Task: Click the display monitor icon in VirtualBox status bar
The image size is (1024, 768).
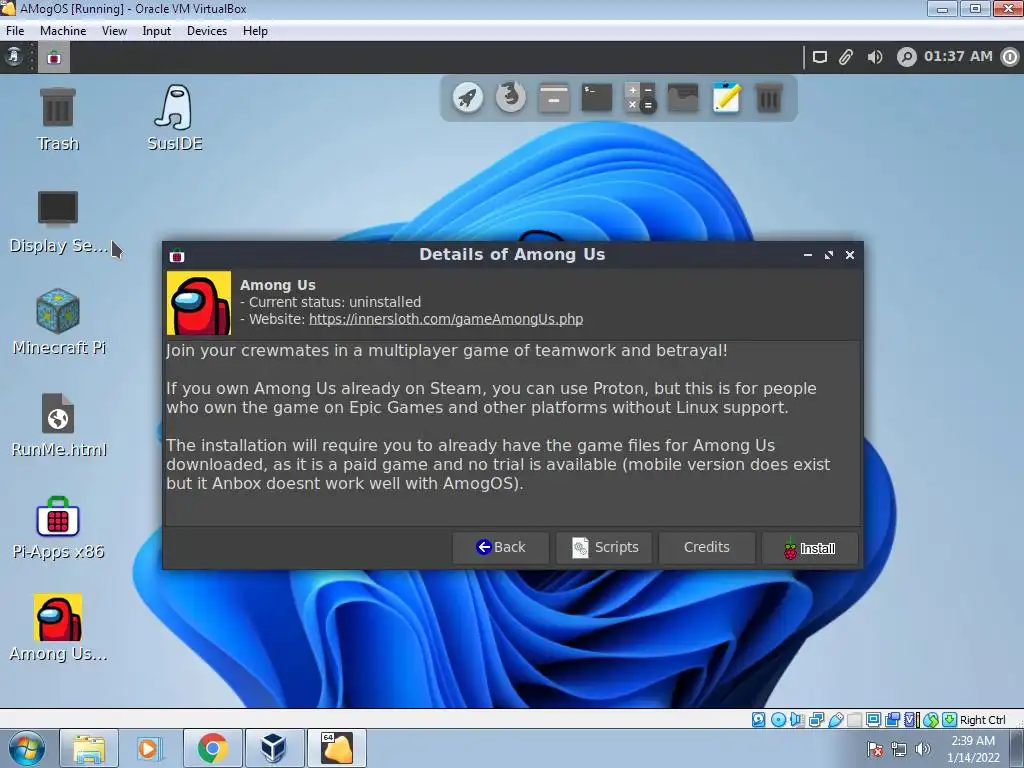Action: [x=873, y=720]
